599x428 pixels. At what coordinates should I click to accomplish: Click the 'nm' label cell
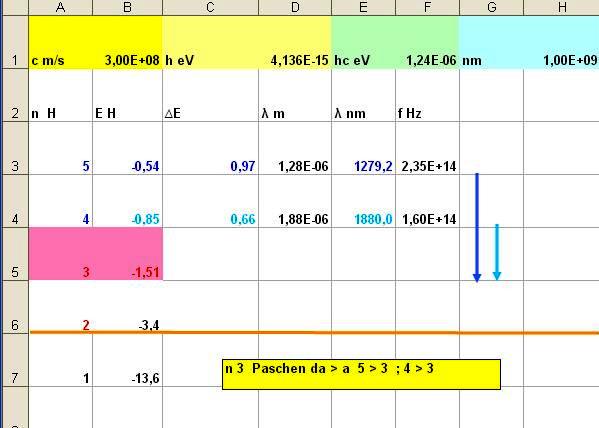pos(492,42)
